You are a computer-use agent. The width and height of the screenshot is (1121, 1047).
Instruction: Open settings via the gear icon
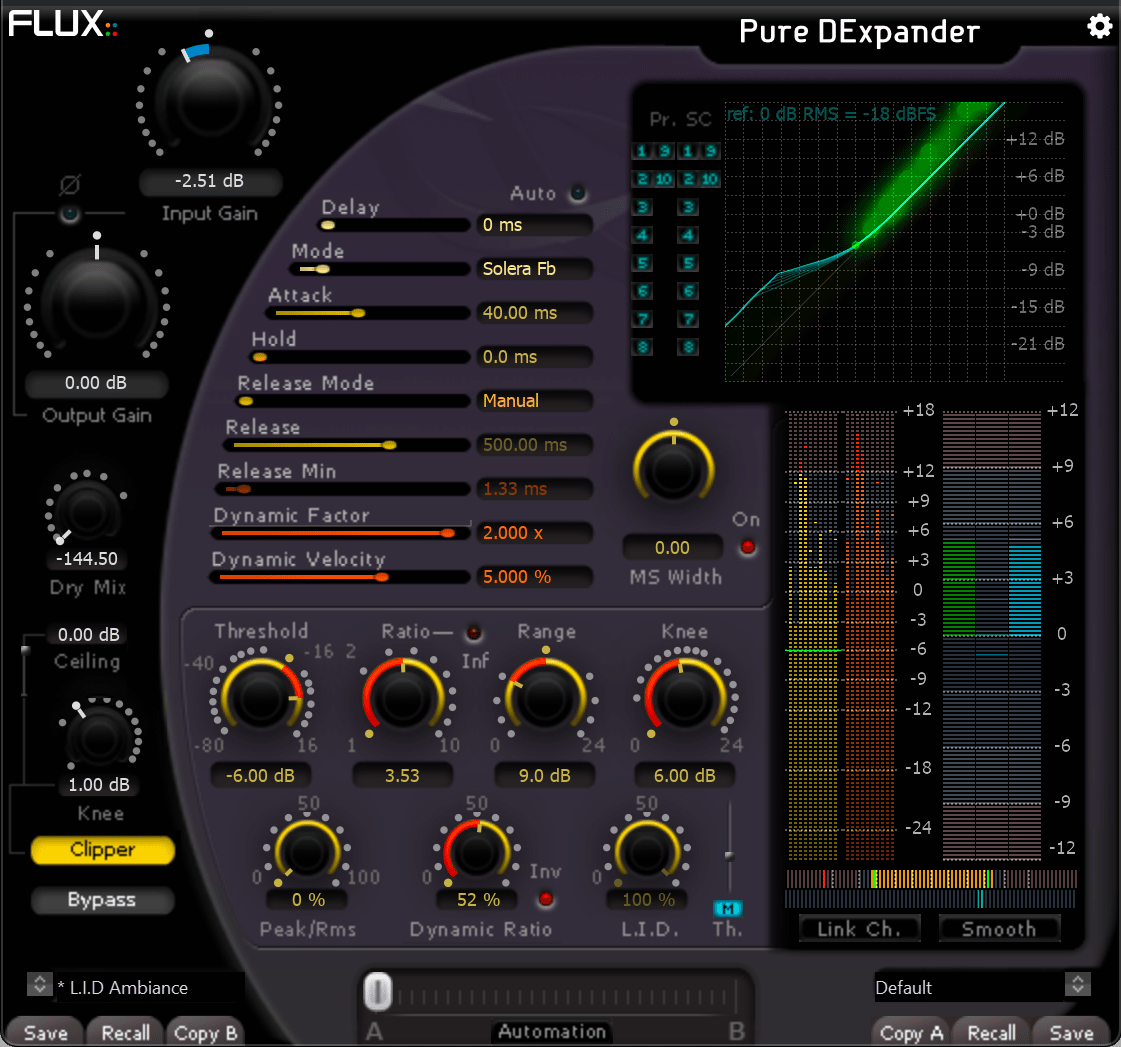click(x=1099, y=27)
